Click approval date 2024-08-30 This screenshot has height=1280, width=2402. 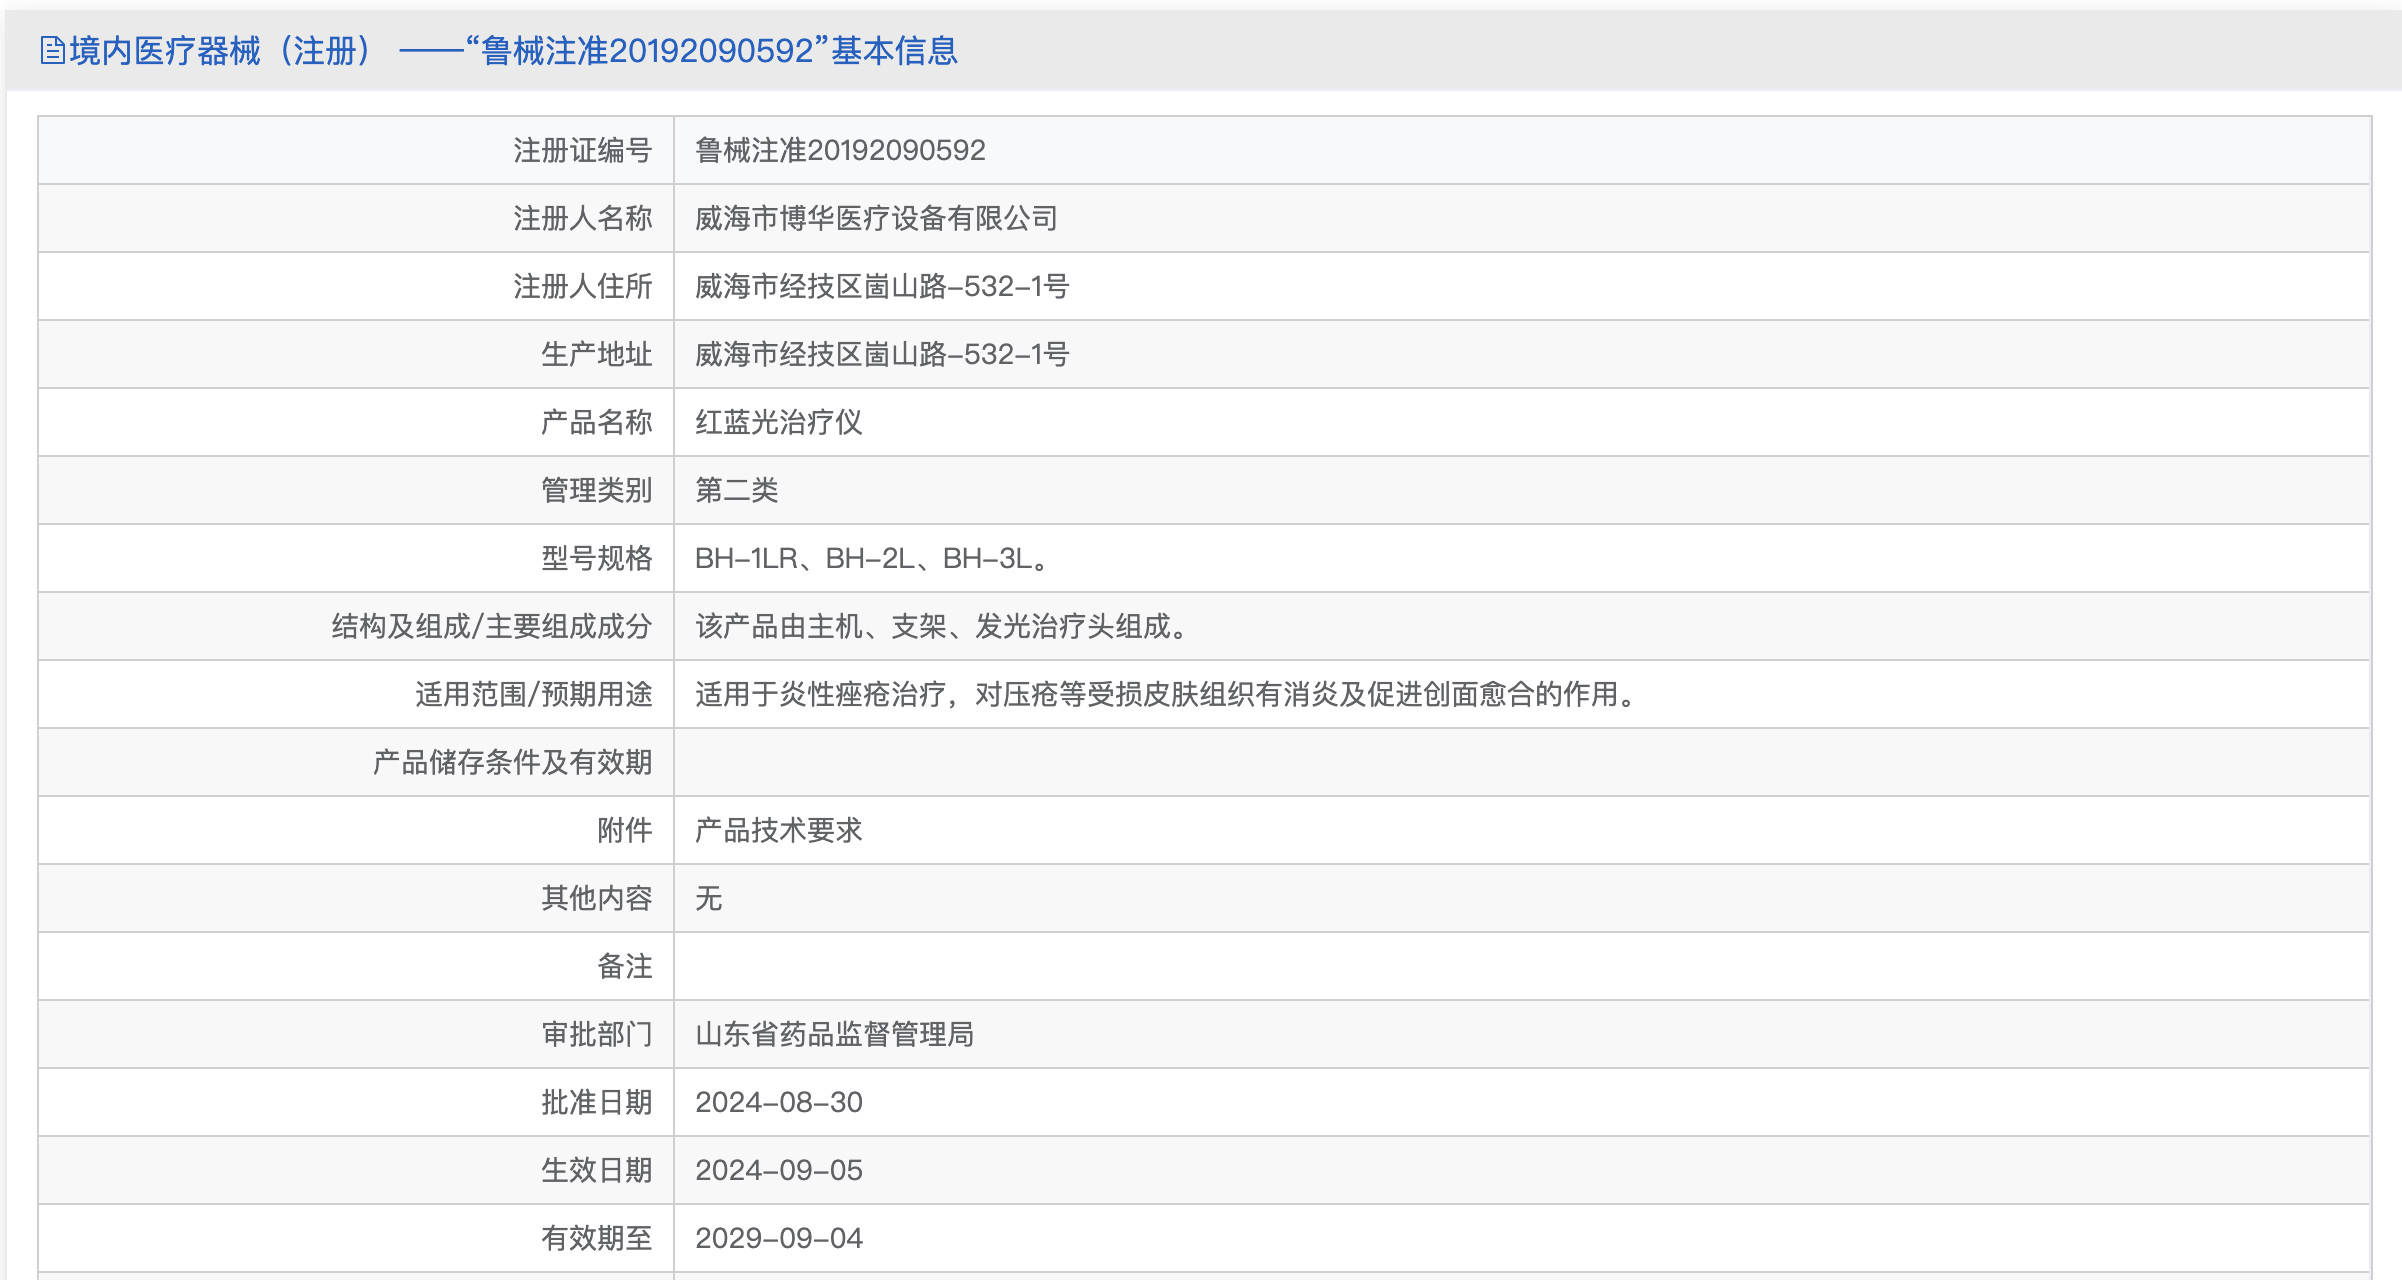point(778,1102)
